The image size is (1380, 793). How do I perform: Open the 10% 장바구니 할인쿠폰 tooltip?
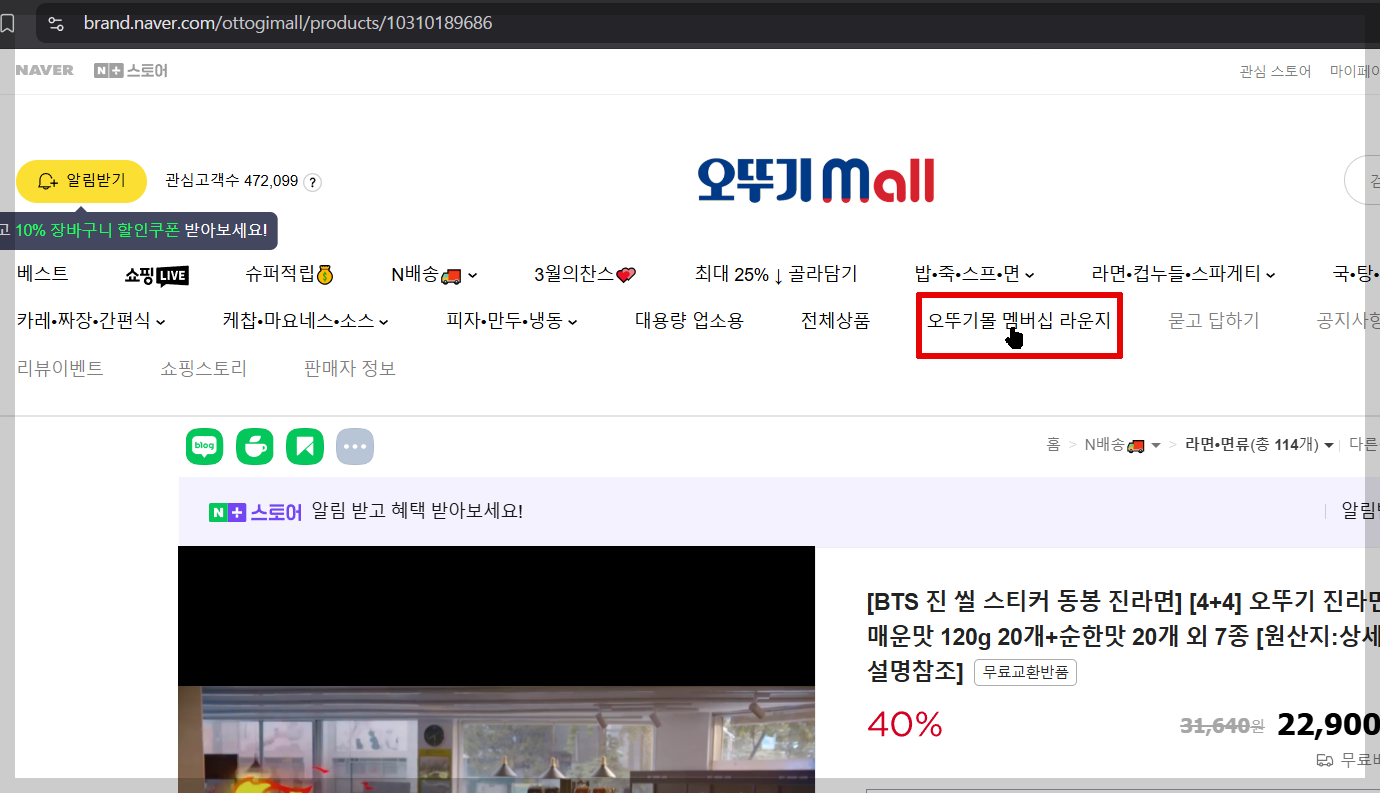139,230
